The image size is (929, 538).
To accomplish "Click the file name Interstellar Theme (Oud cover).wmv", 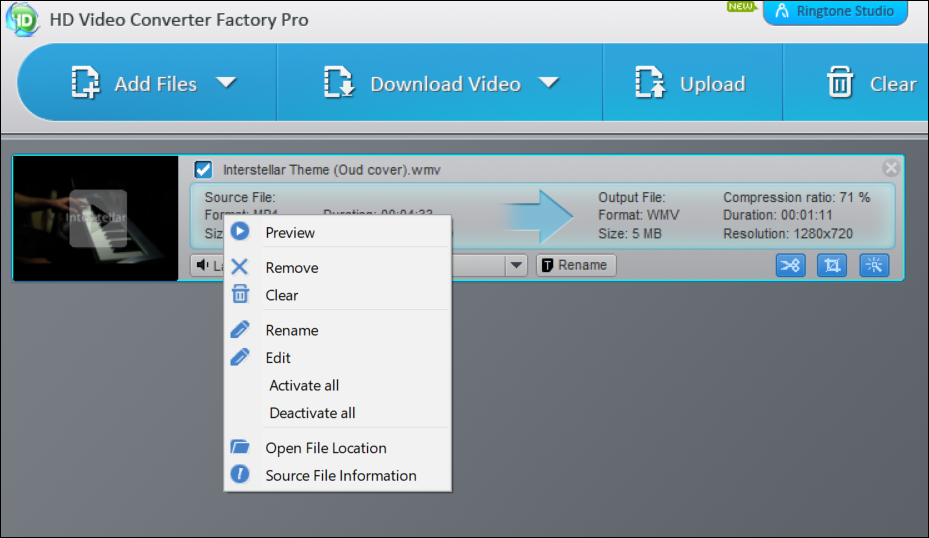I will (x=332, y=170).
